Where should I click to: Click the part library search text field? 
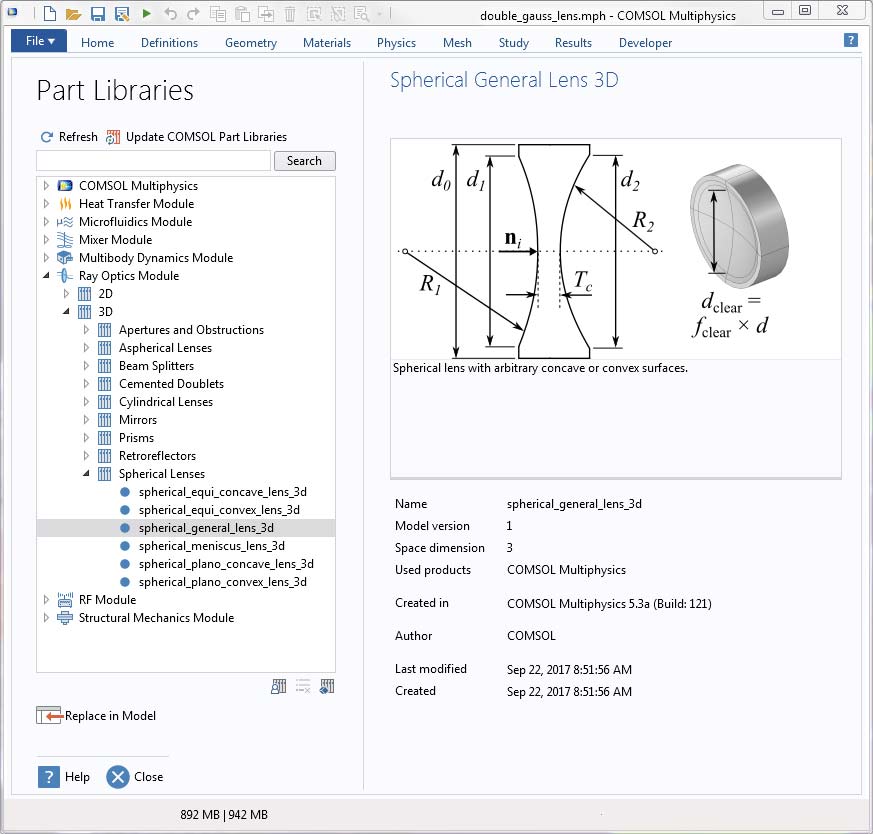pyautogui.click(x=153, y=161)
